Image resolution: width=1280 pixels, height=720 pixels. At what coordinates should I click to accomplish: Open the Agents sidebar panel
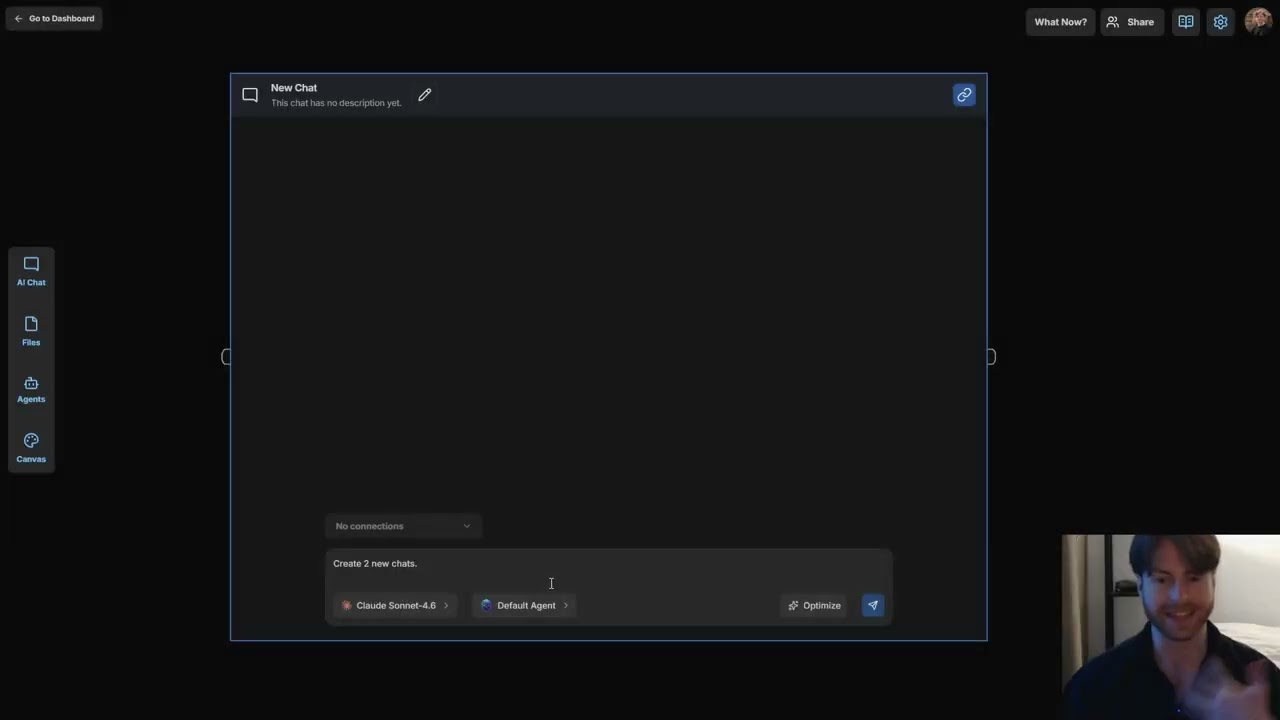(x=31, y=390)
